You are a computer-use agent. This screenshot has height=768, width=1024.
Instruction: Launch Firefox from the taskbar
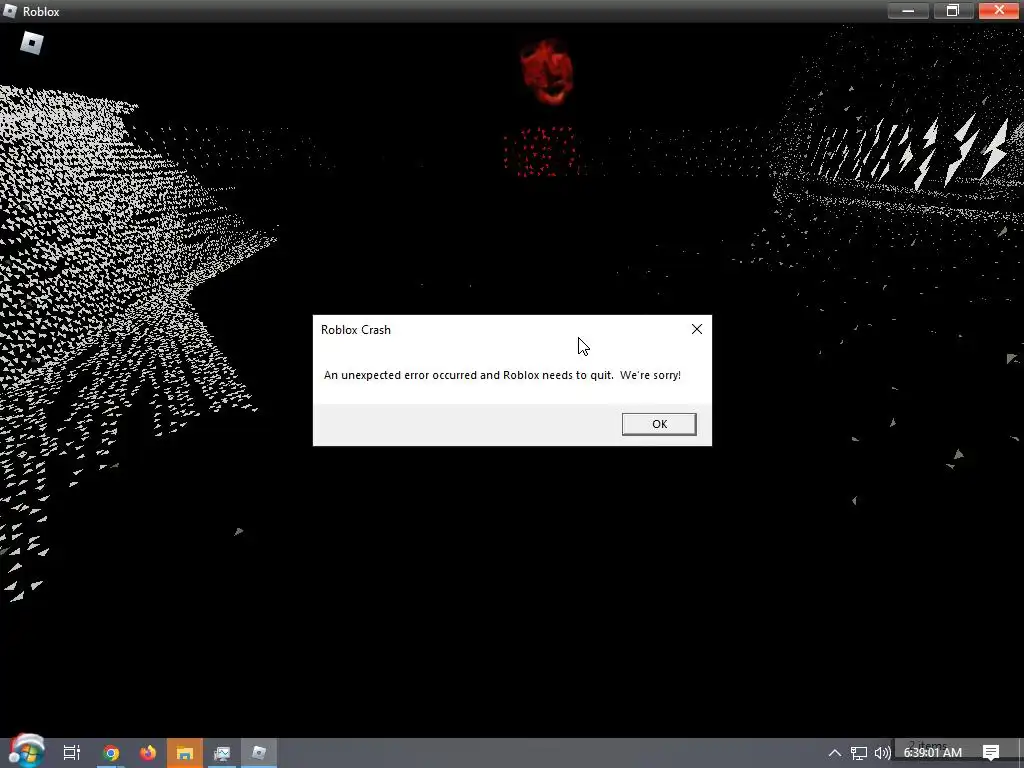[x=148, y=753]
